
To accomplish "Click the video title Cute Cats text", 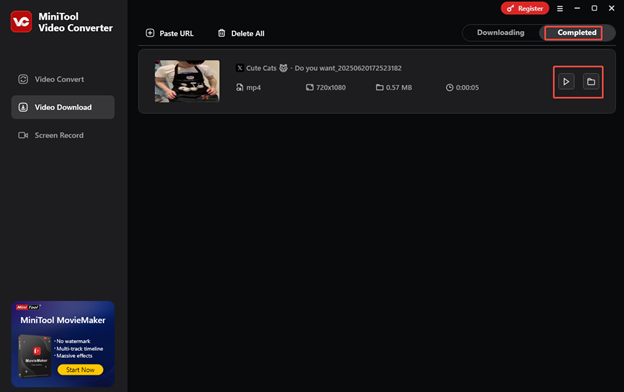I will click(324, 68).
